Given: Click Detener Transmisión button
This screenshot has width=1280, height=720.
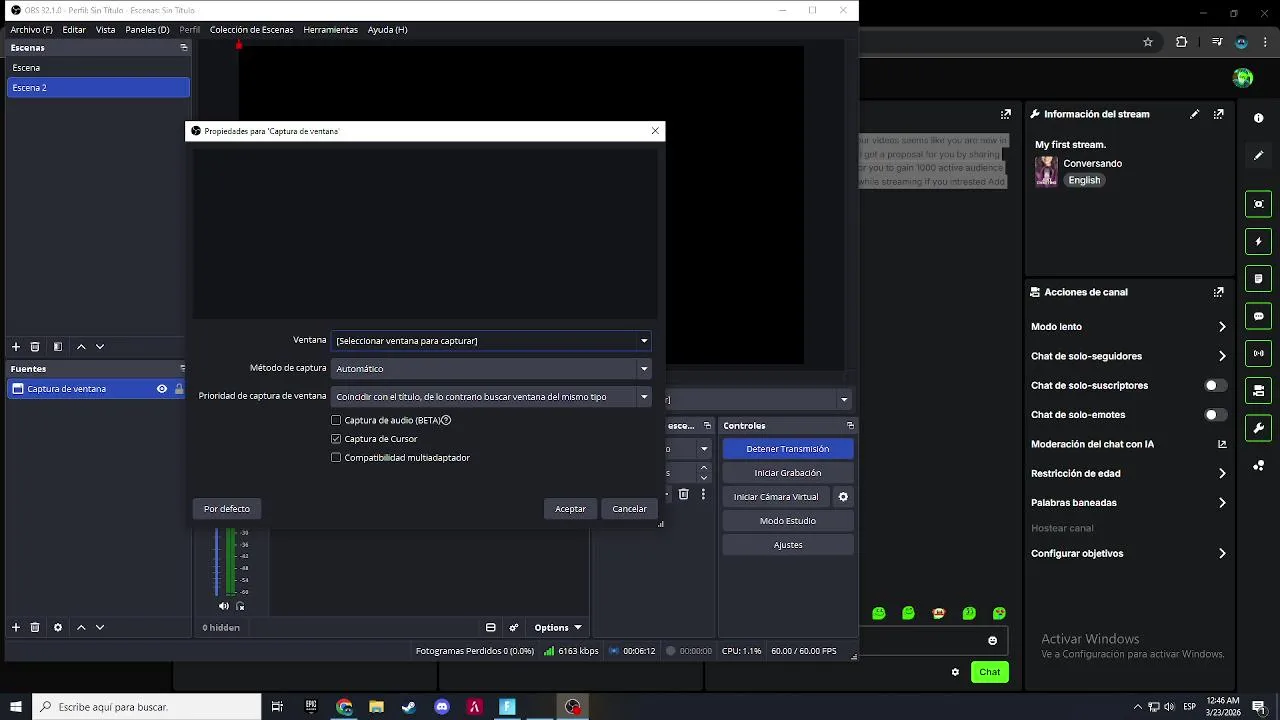Looking at the screenshot, I should (x=788, y=449).
